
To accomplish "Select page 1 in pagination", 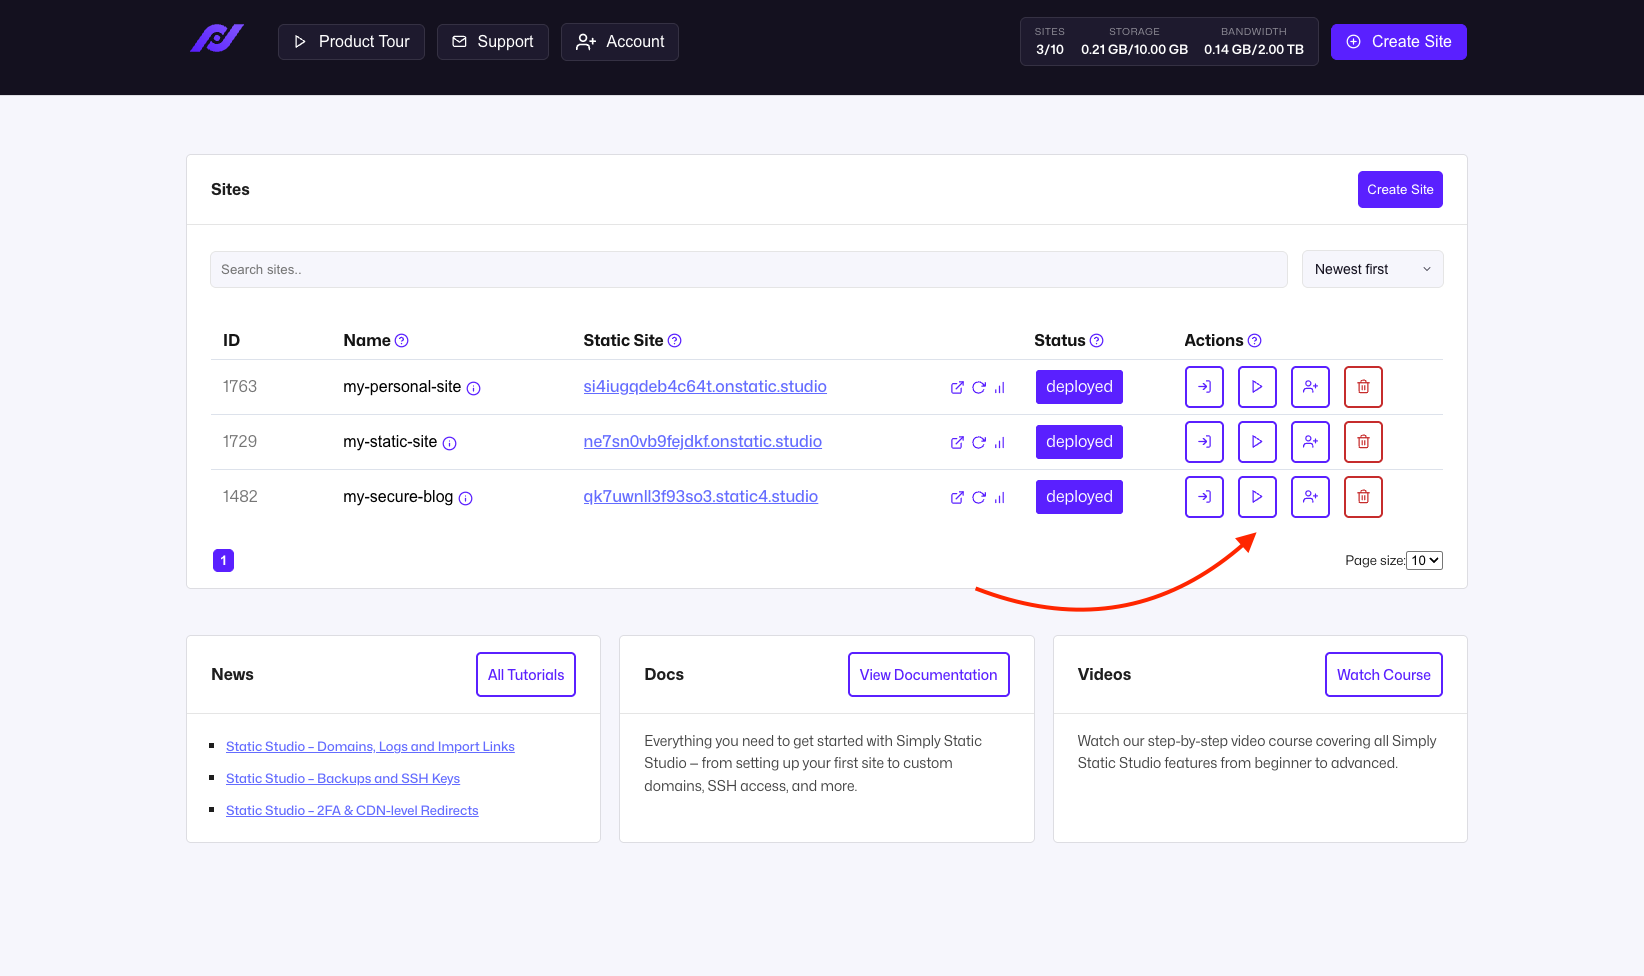I will (224, 561).
